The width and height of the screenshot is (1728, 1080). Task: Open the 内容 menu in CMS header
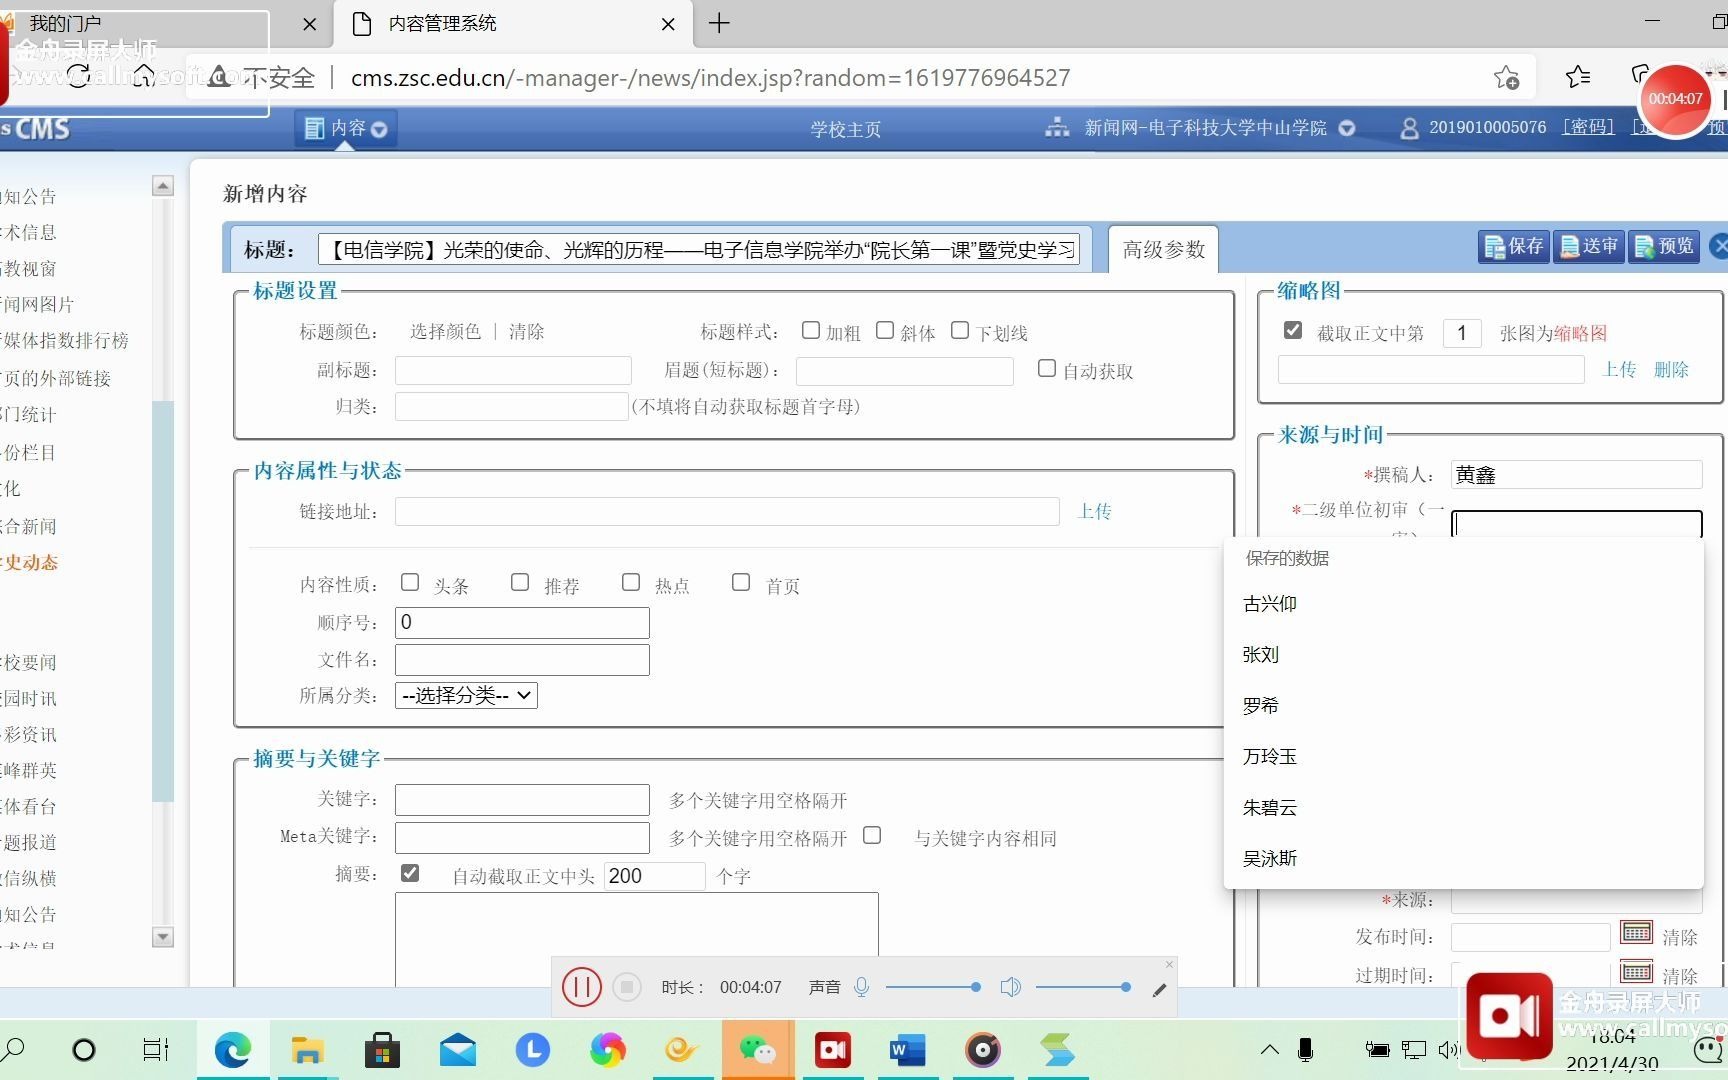(345, 128)
